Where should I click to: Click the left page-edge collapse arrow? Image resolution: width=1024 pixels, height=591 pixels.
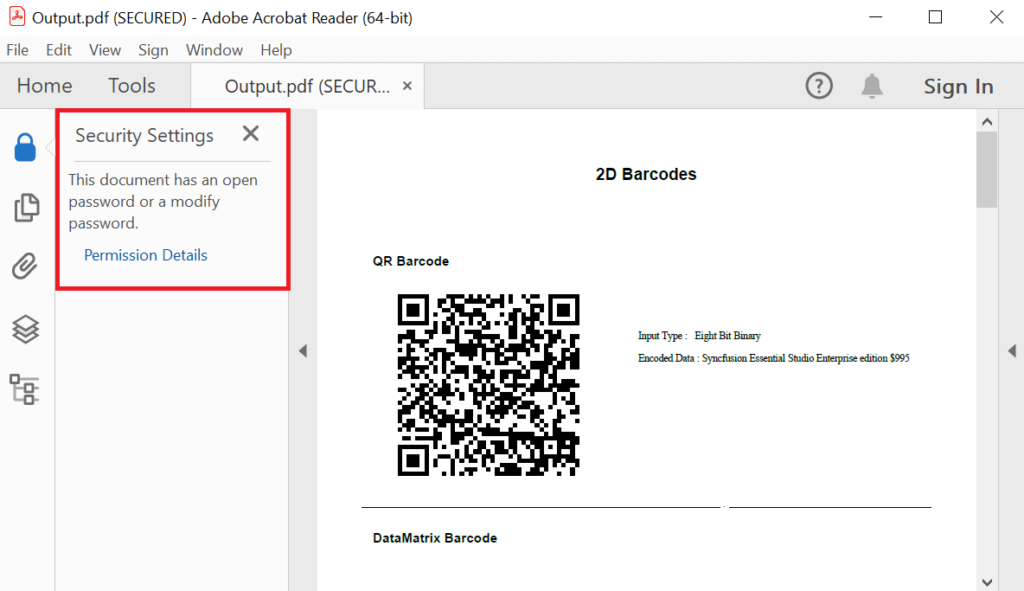click(303, 351)
